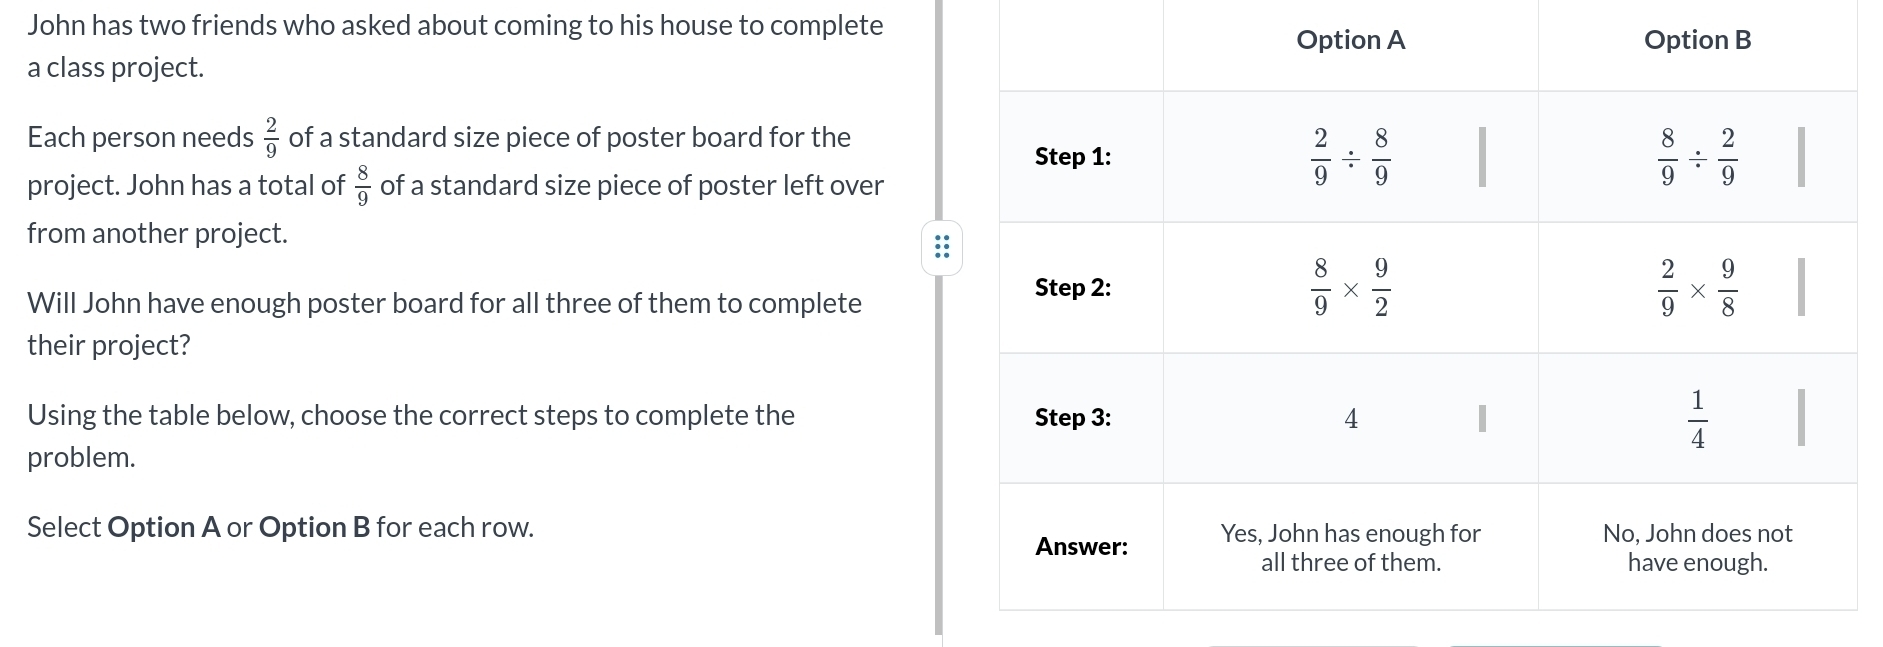Image resolution: width=1883 pixels, height=647 pixels.
Task: Click the Option B column header
Action: pos(1697,40)
